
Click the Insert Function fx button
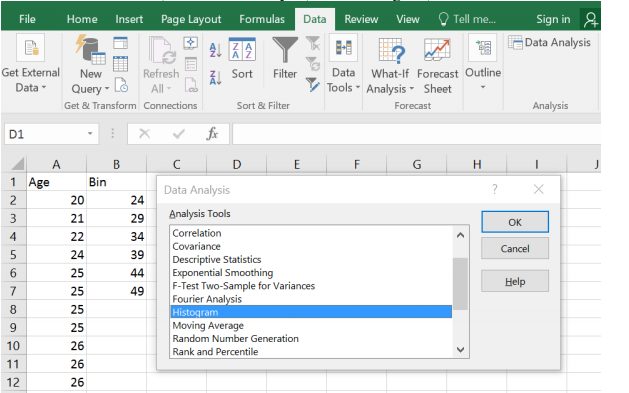(x=212, y=134)
